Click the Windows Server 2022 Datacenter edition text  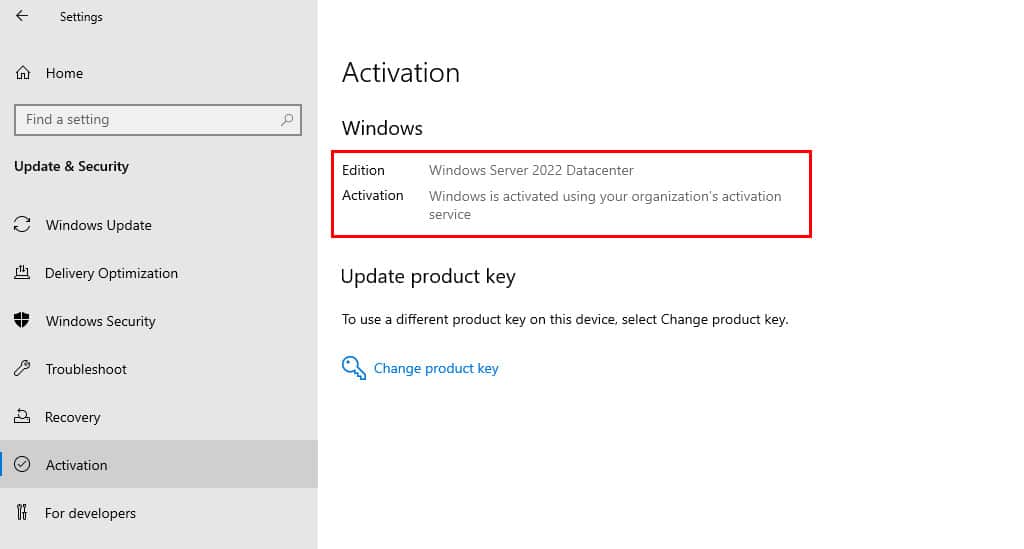[531, 170]
